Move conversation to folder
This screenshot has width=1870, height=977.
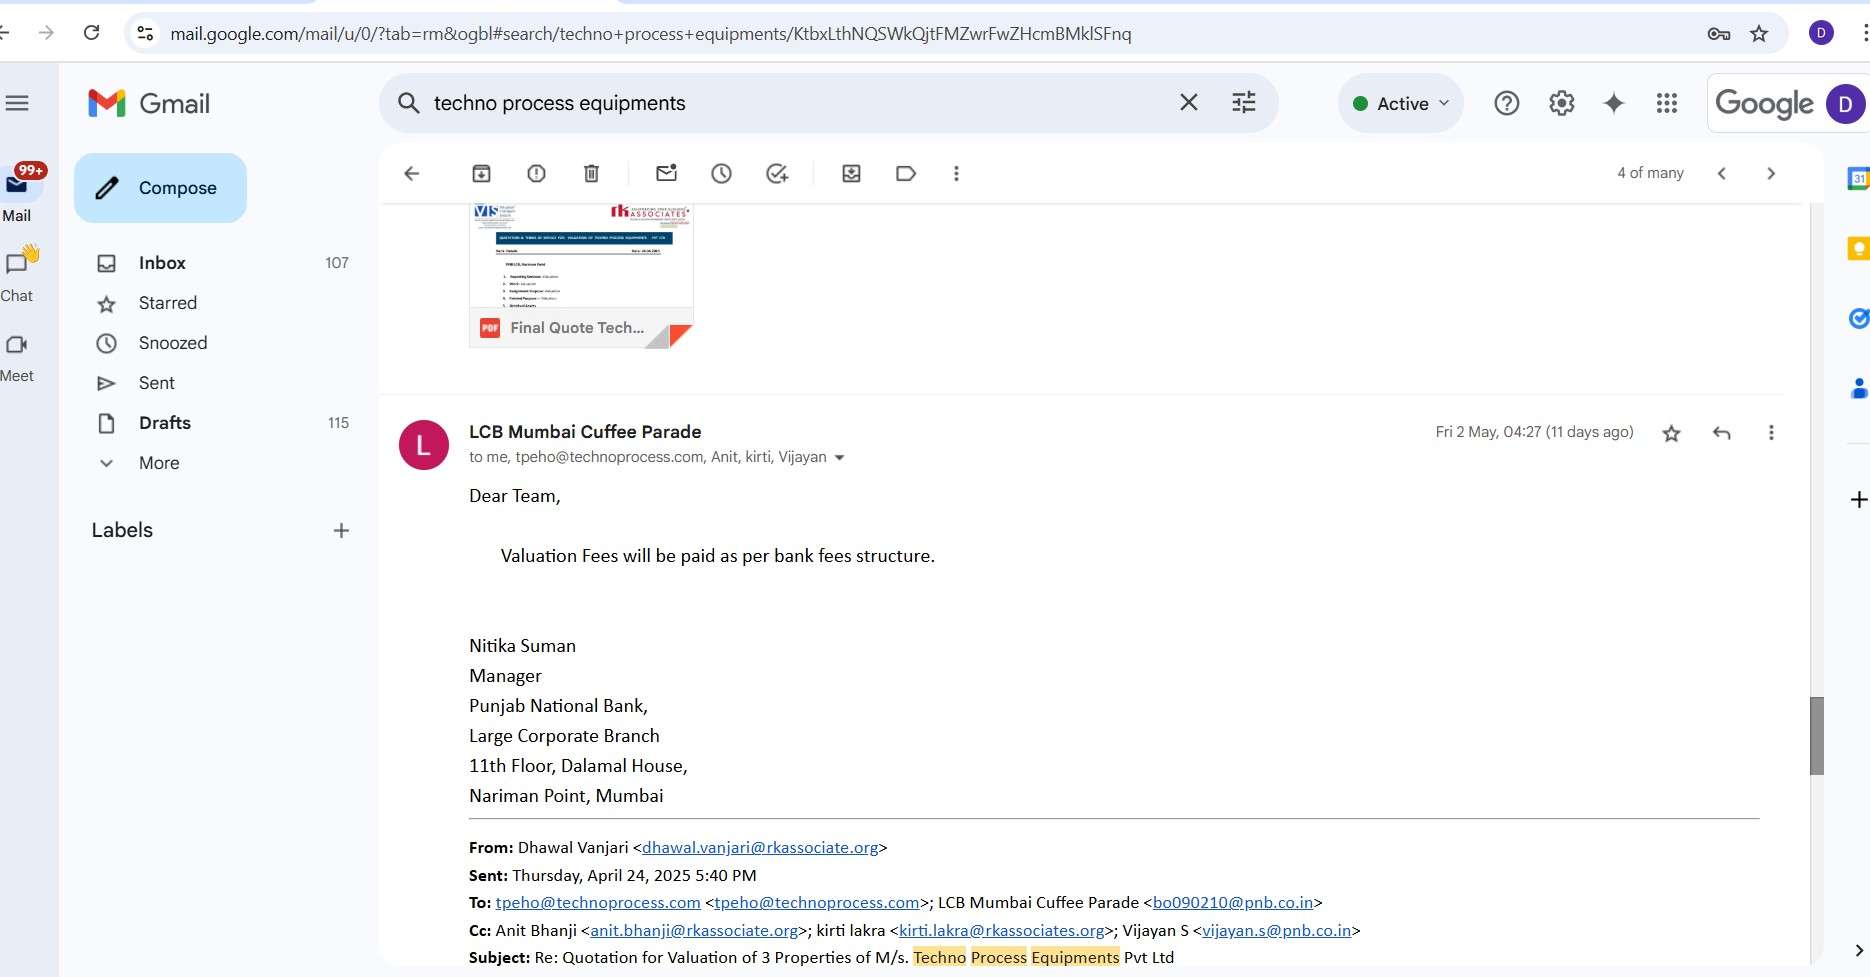click(851, 173)
